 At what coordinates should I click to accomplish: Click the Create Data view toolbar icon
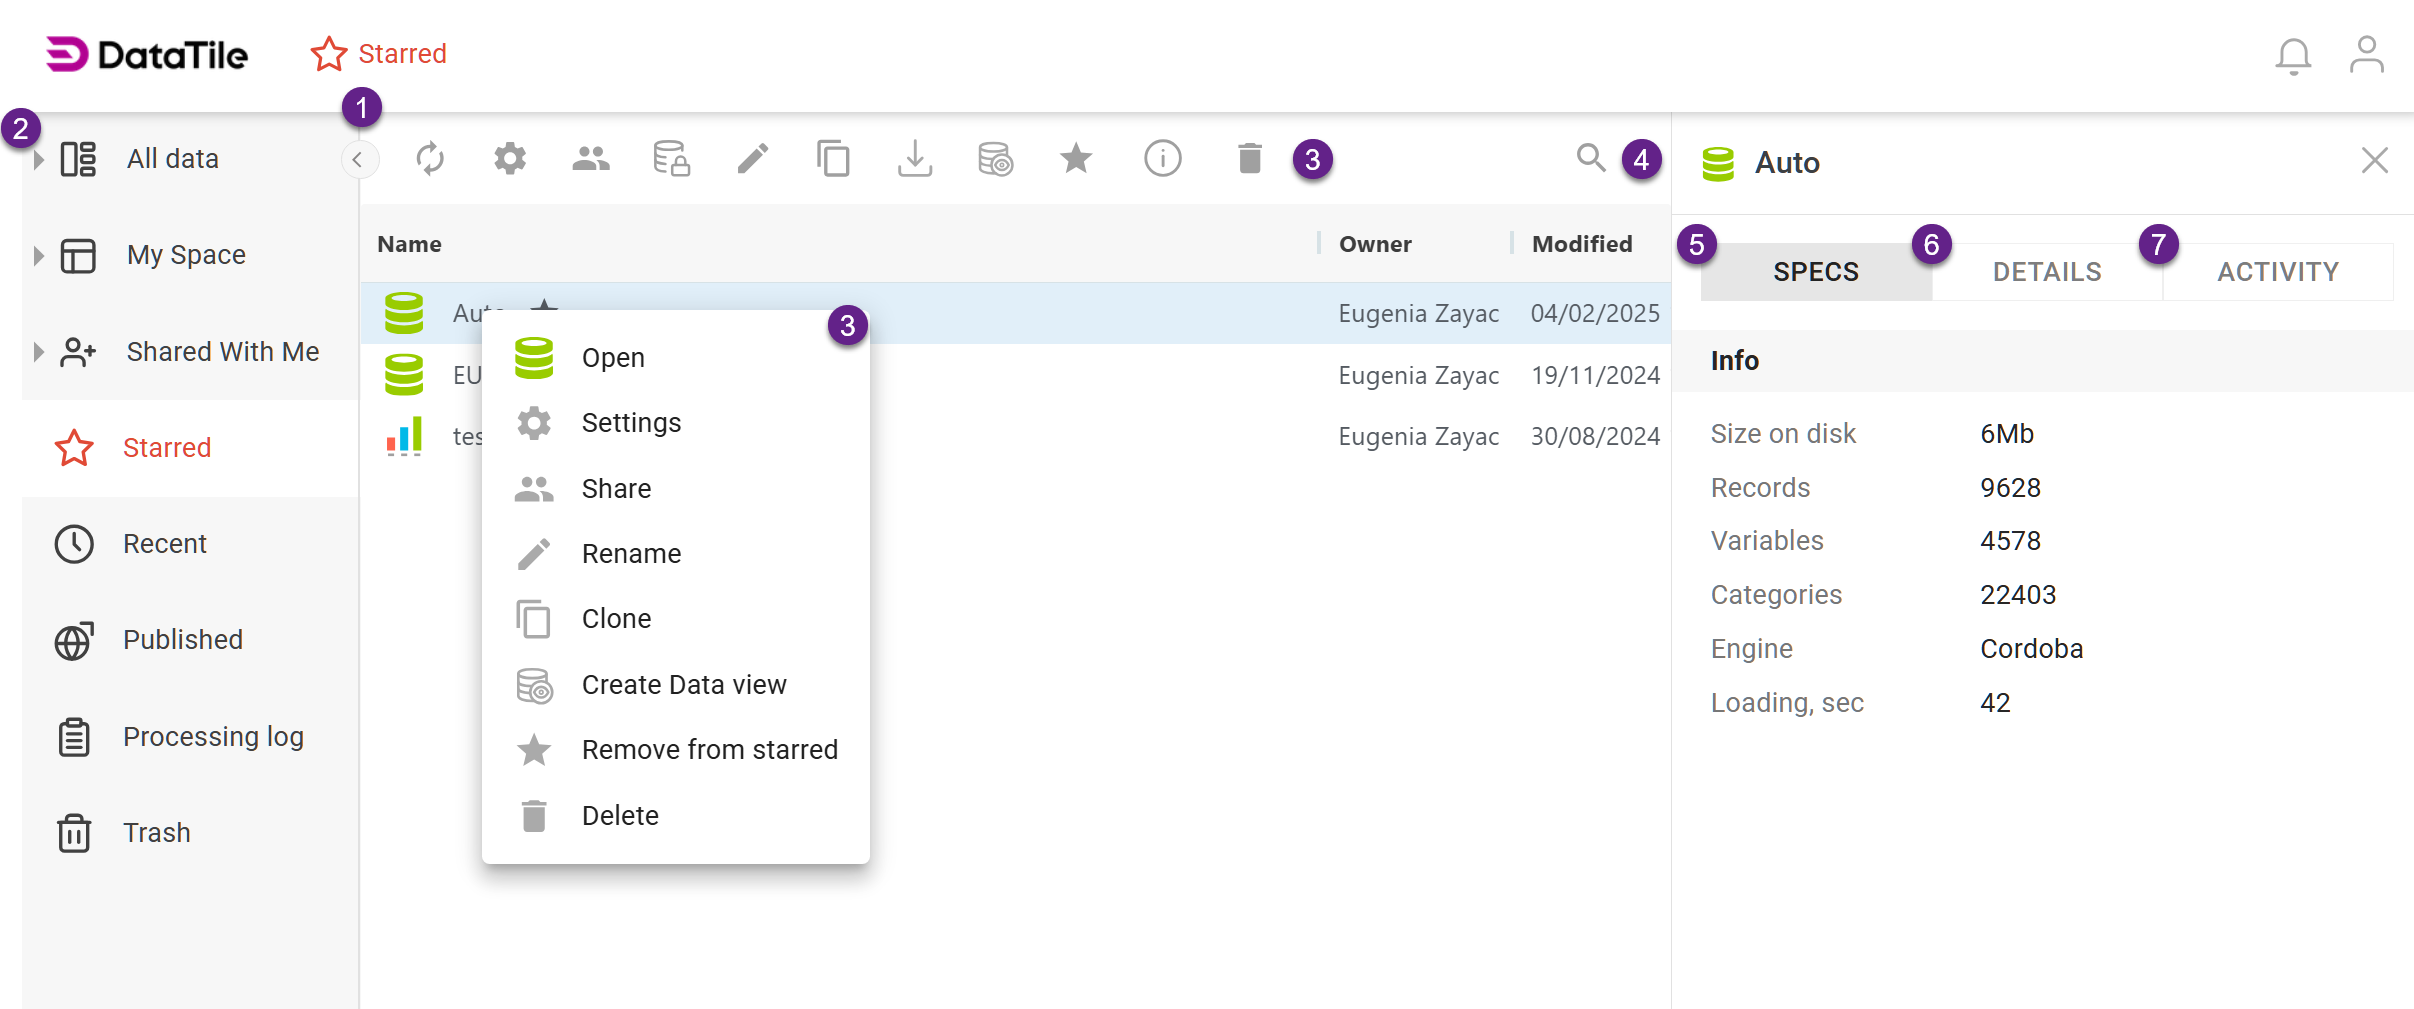(x=995, y=159)
